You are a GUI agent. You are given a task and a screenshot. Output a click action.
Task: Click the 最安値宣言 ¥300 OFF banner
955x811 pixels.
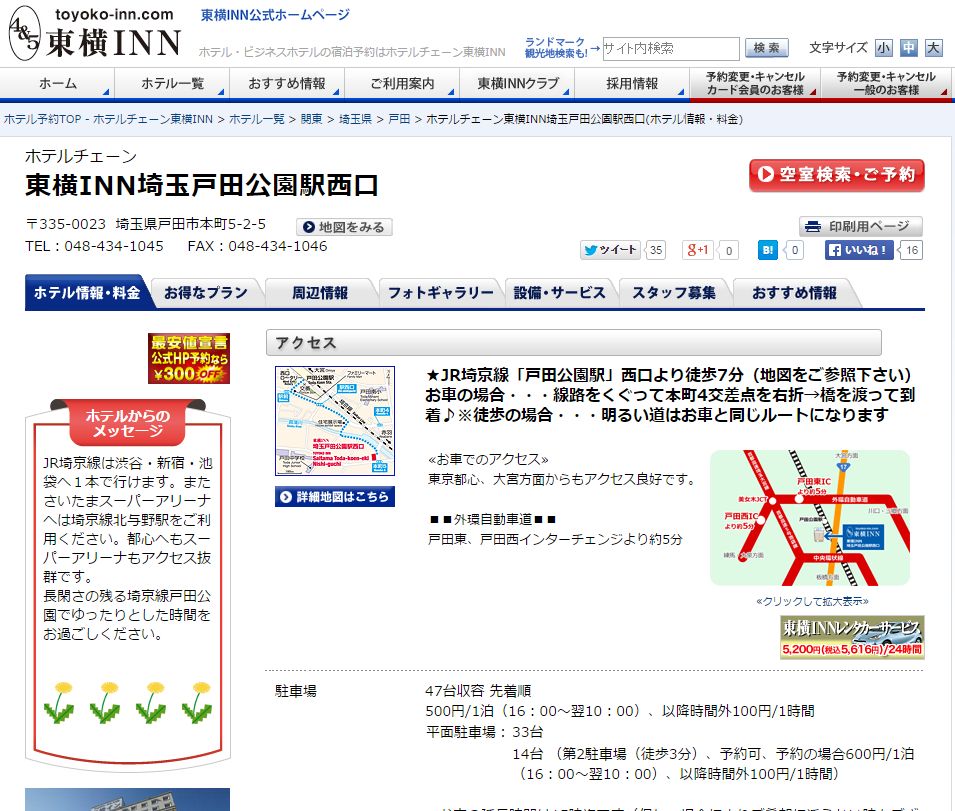(x=189, y=358)
